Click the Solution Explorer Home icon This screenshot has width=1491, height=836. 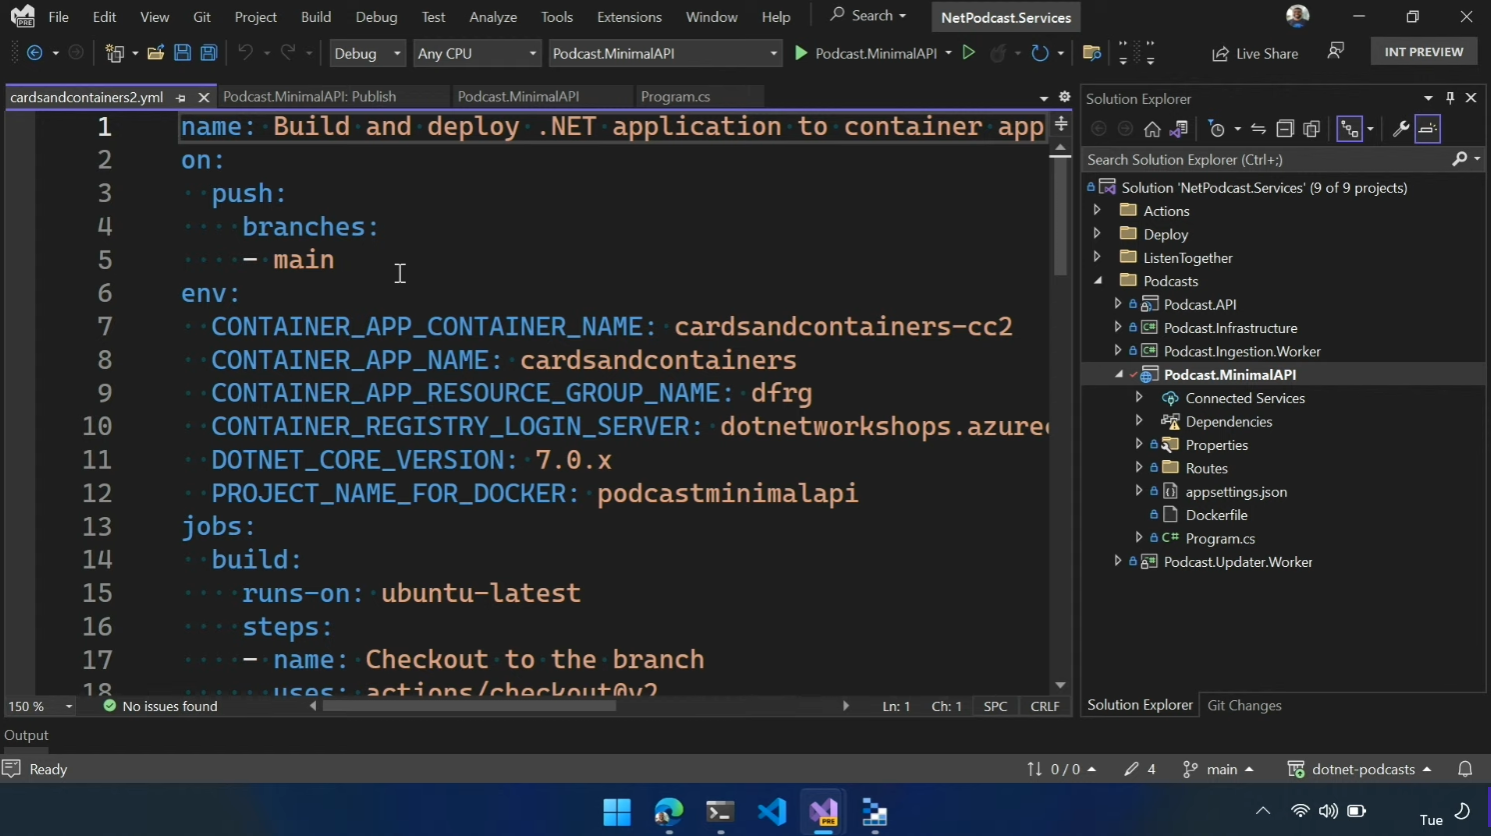pos(1152,129)
